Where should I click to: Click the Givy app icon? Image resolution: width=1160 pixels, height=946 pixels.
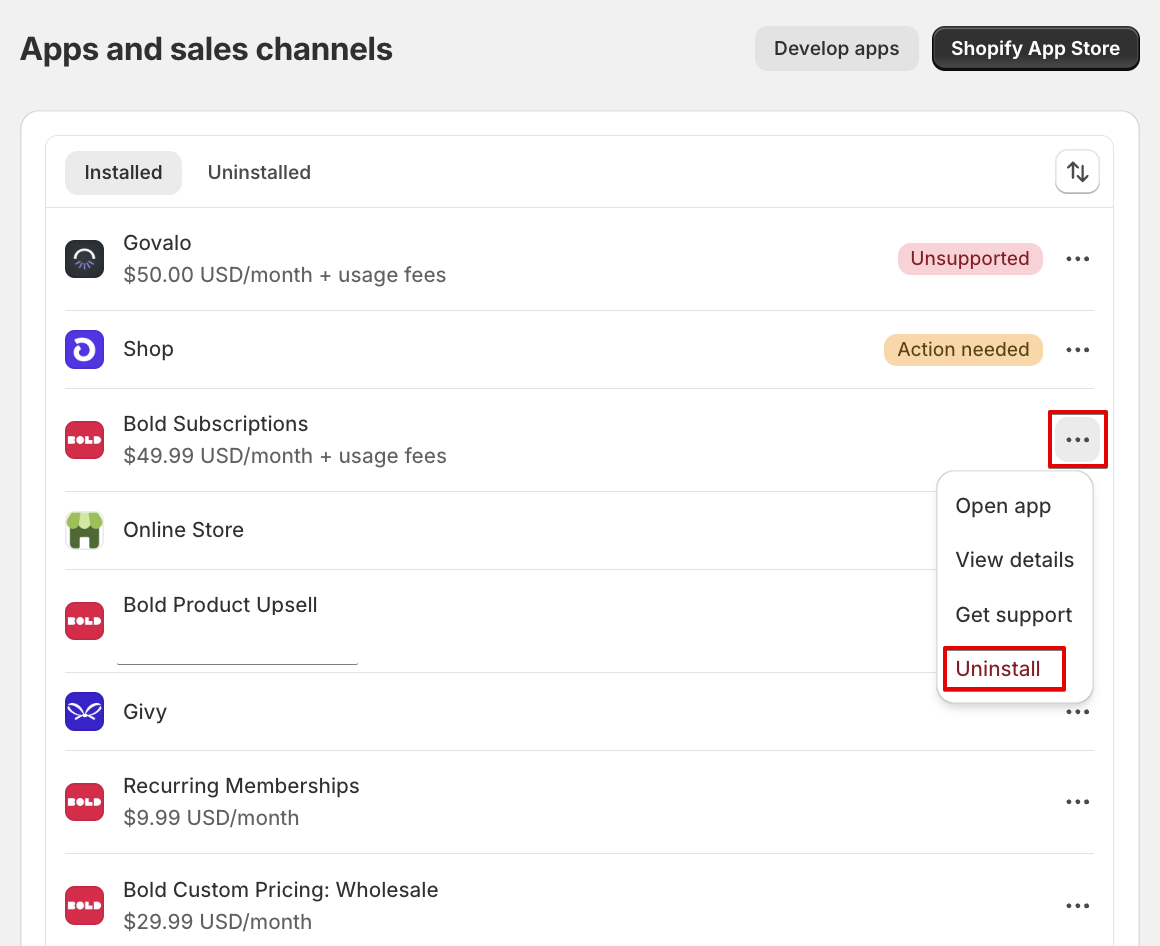84,712
